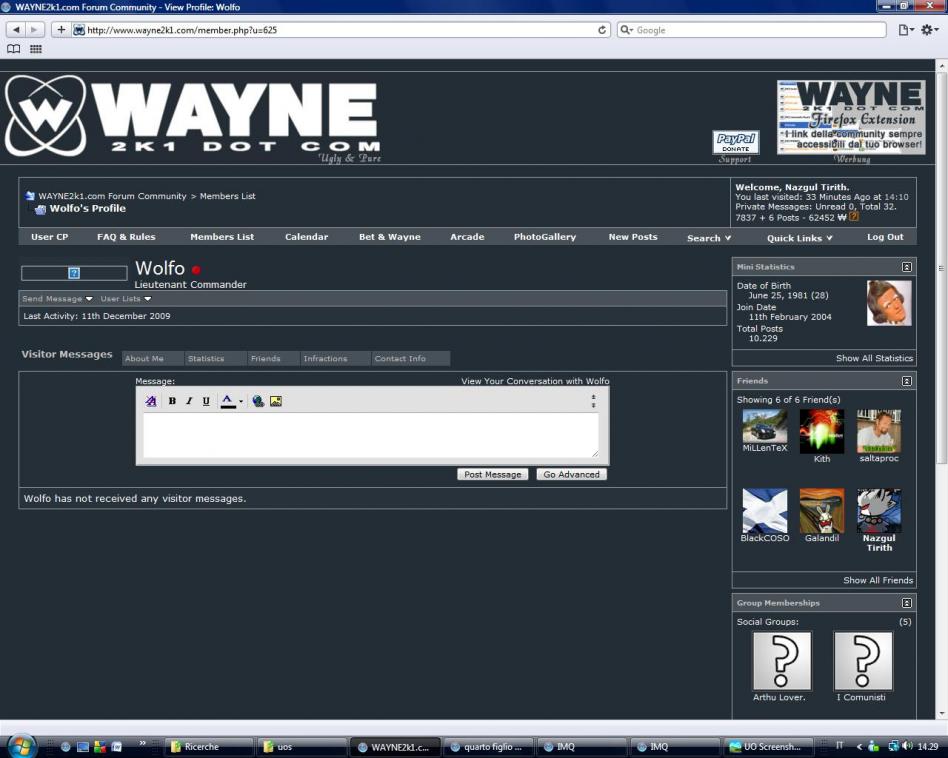Open Calendar in the navbar
This screenshot has width=948, height=758.
307,237
